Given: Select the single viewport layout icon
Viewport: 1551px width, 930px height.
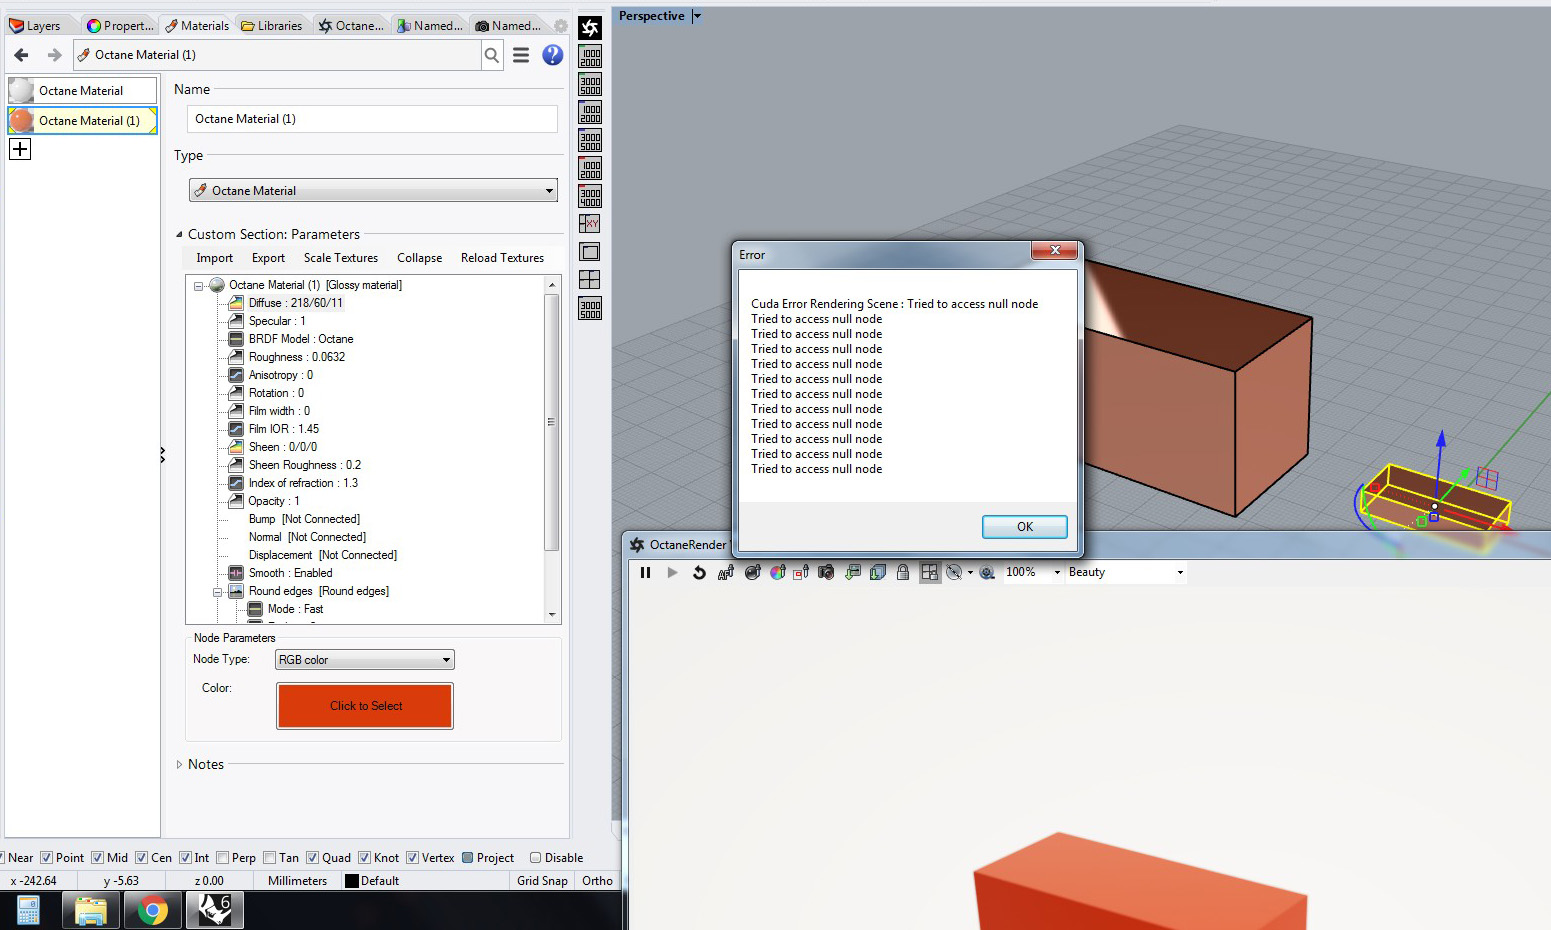Looking at the screenshot, I should 590,252.
